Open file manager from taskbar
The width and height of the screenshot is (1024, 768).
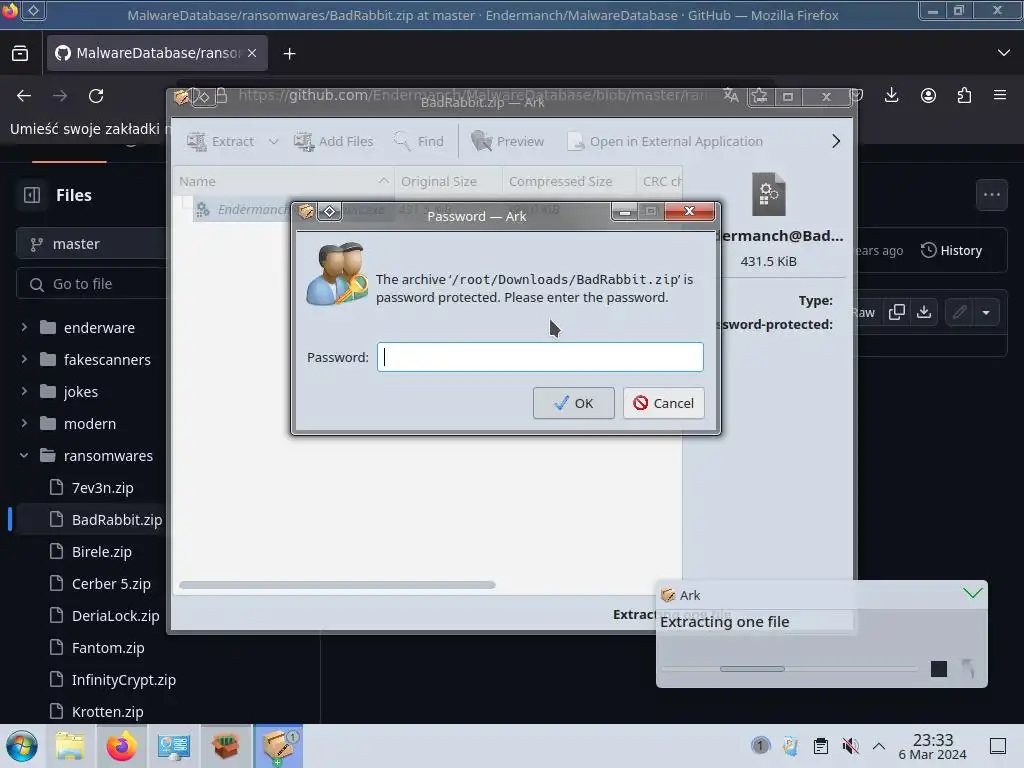coord(70,746)
